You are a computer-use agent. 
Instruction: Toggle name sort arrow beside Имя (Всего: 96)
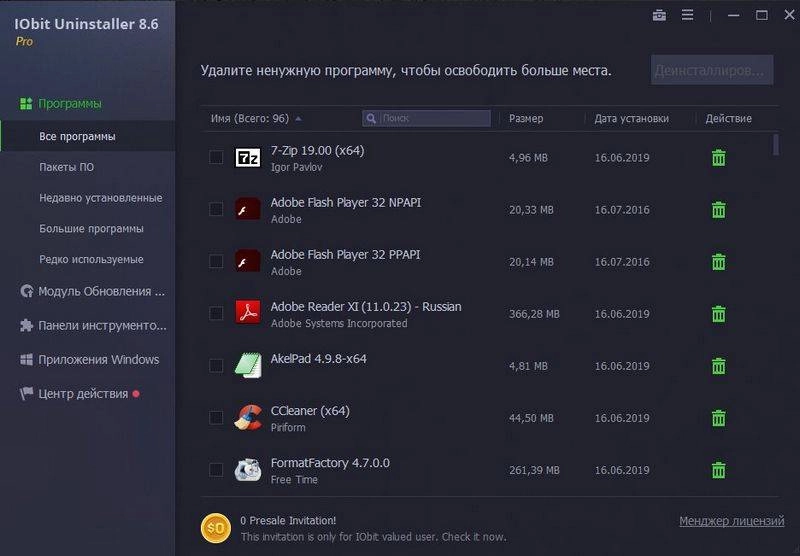click(x=298, y=119)
